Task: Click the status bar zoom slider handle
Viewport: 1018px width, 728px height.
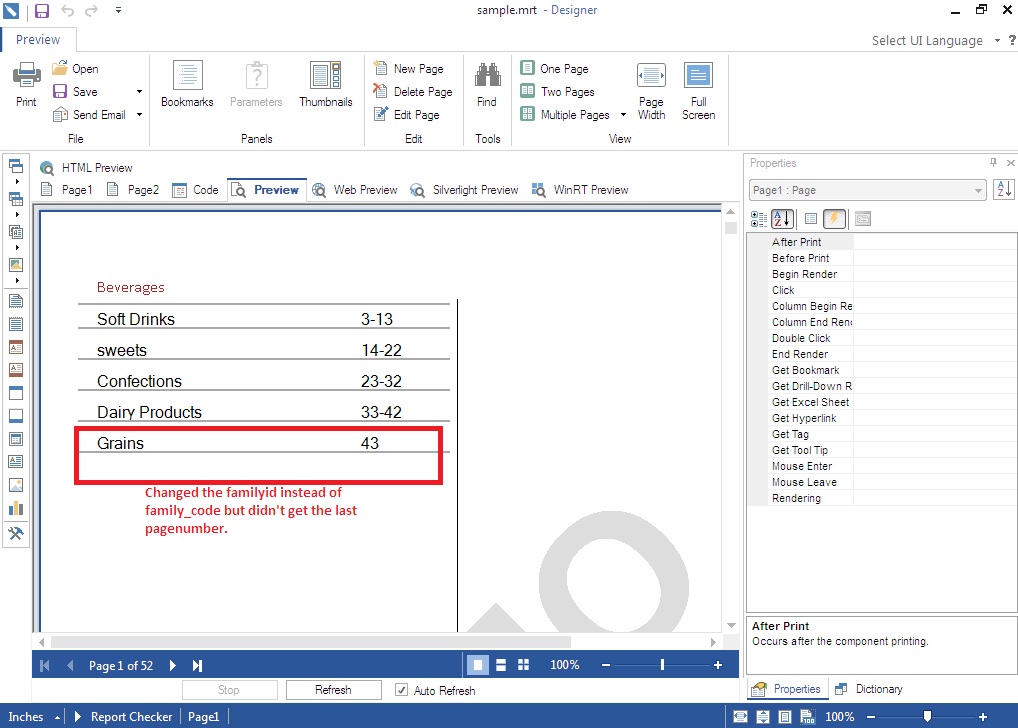Action: (927, 716)
